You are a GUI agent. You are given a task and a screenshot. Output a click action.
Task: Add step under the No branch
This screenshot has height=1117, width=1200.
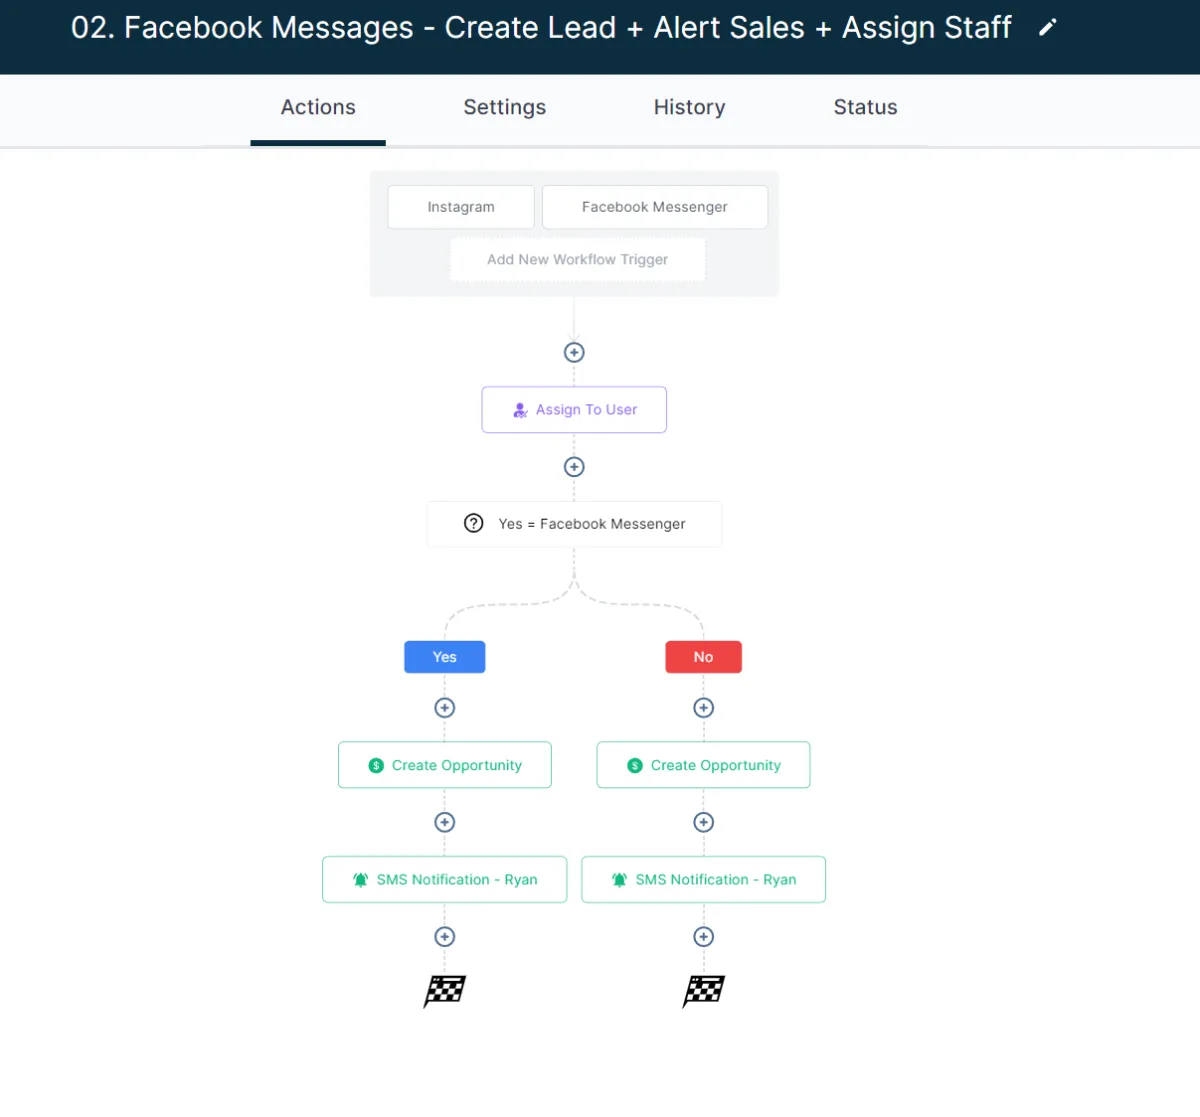(x=704, y=708)
